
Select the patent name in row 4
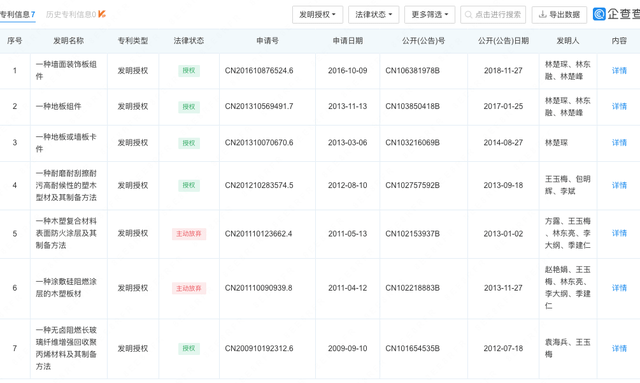pyautogui.click(x=66, y=185)
